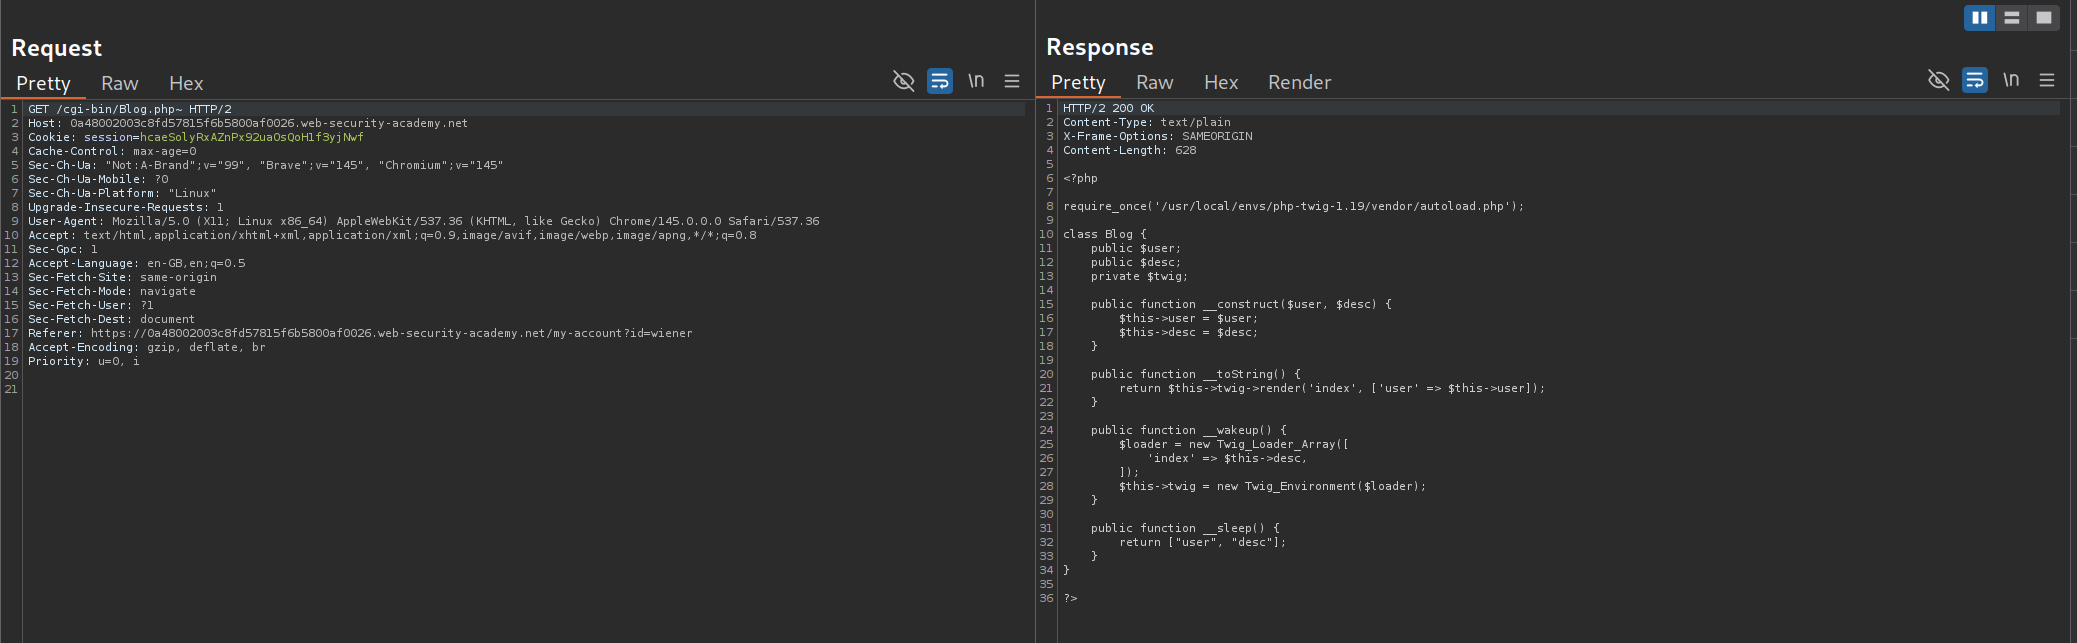Image resolution: width=2077 pixels, height=643 pixels.
Task: Open the Response panel hamburger options menu
Action: click(x=2047, y=80)
